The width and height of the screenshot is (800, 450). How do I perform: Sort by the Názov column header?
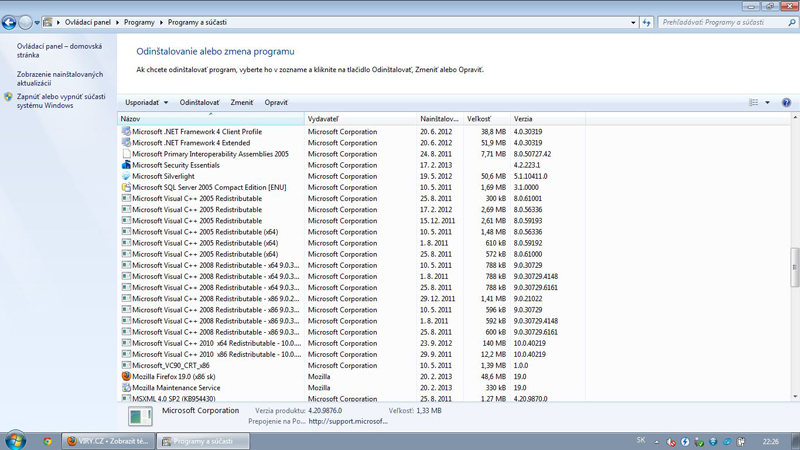pos(211,119)
